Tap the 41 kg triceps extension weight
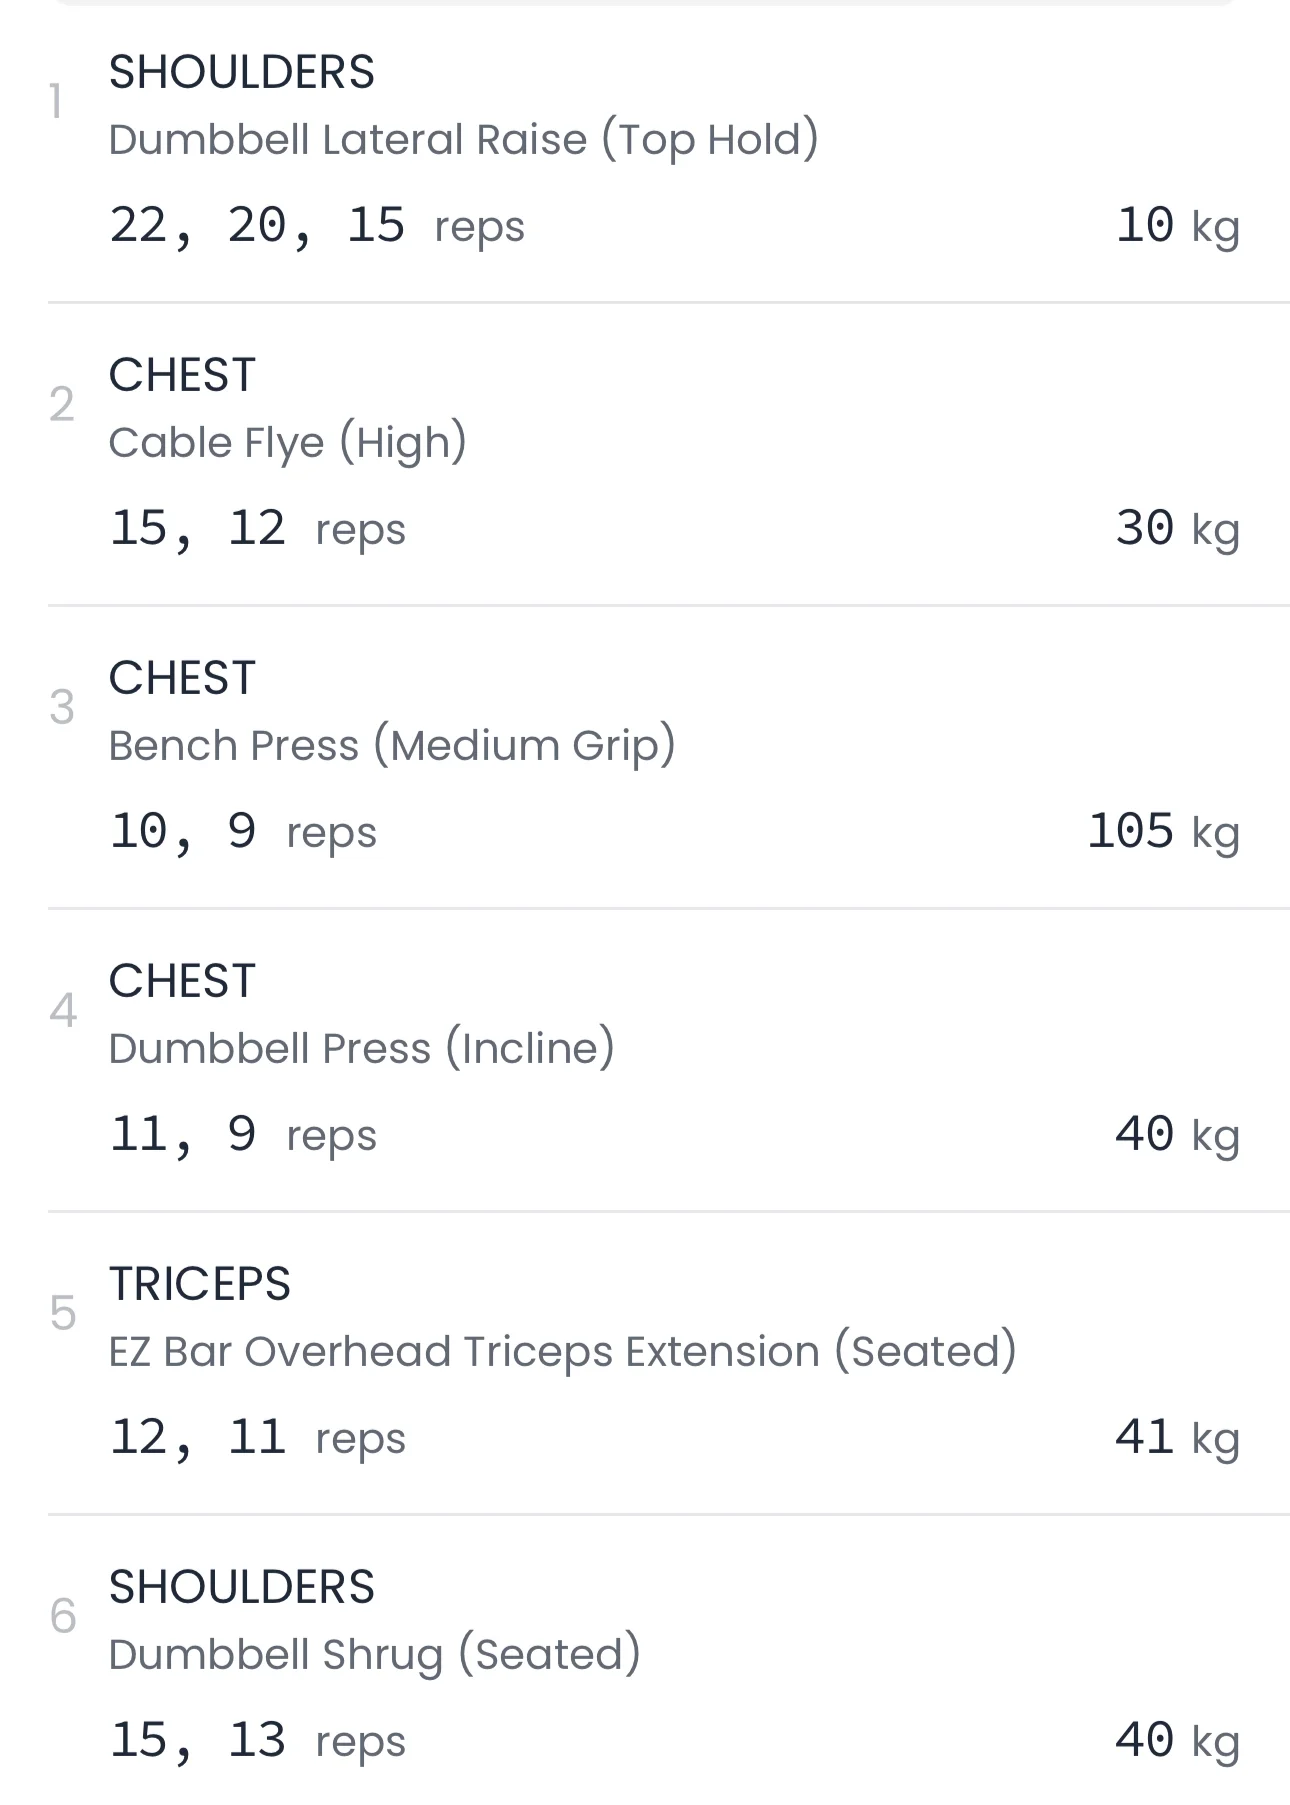1290x1805 pixels. coord(1177,1438)
